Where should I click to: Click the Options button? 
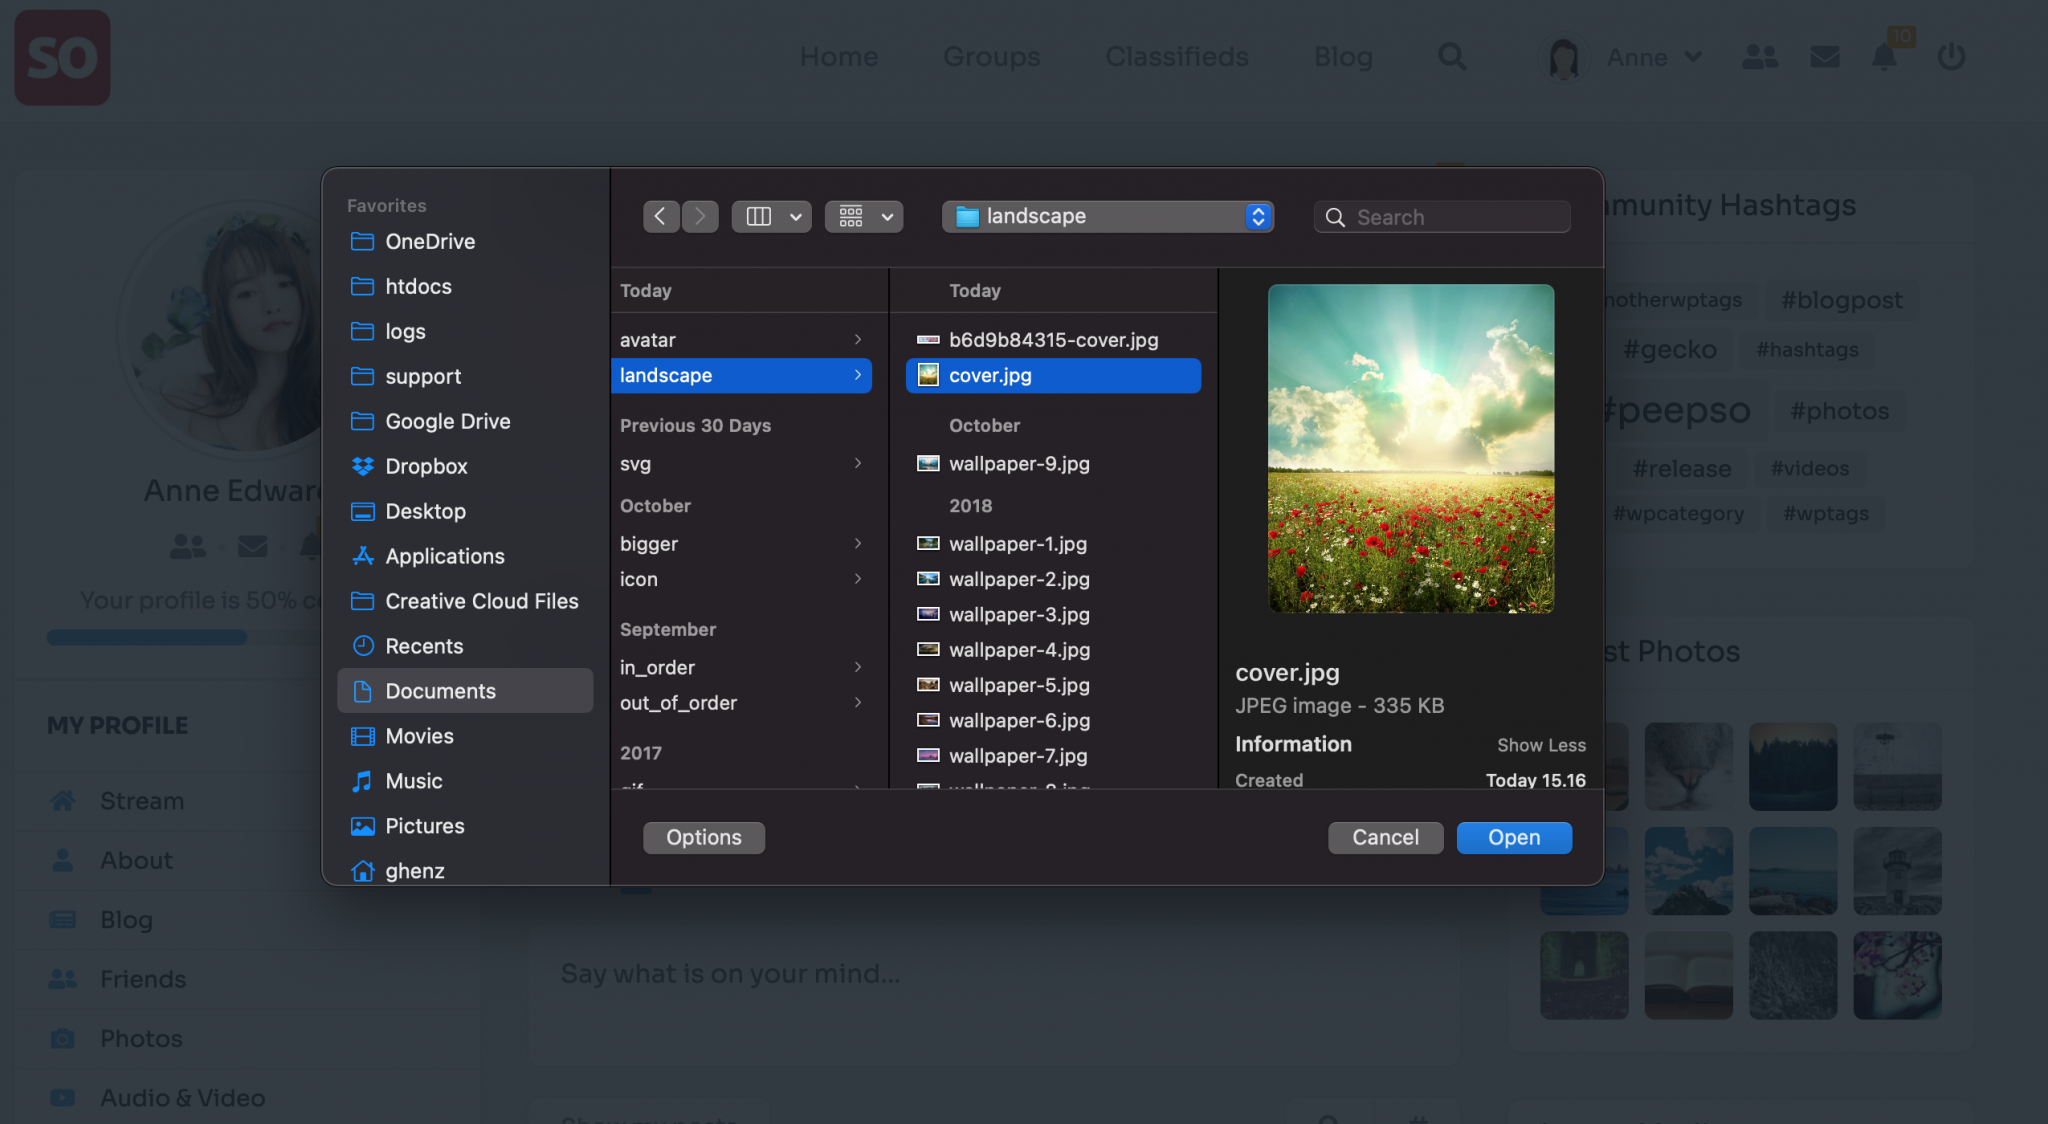(703, 838)
